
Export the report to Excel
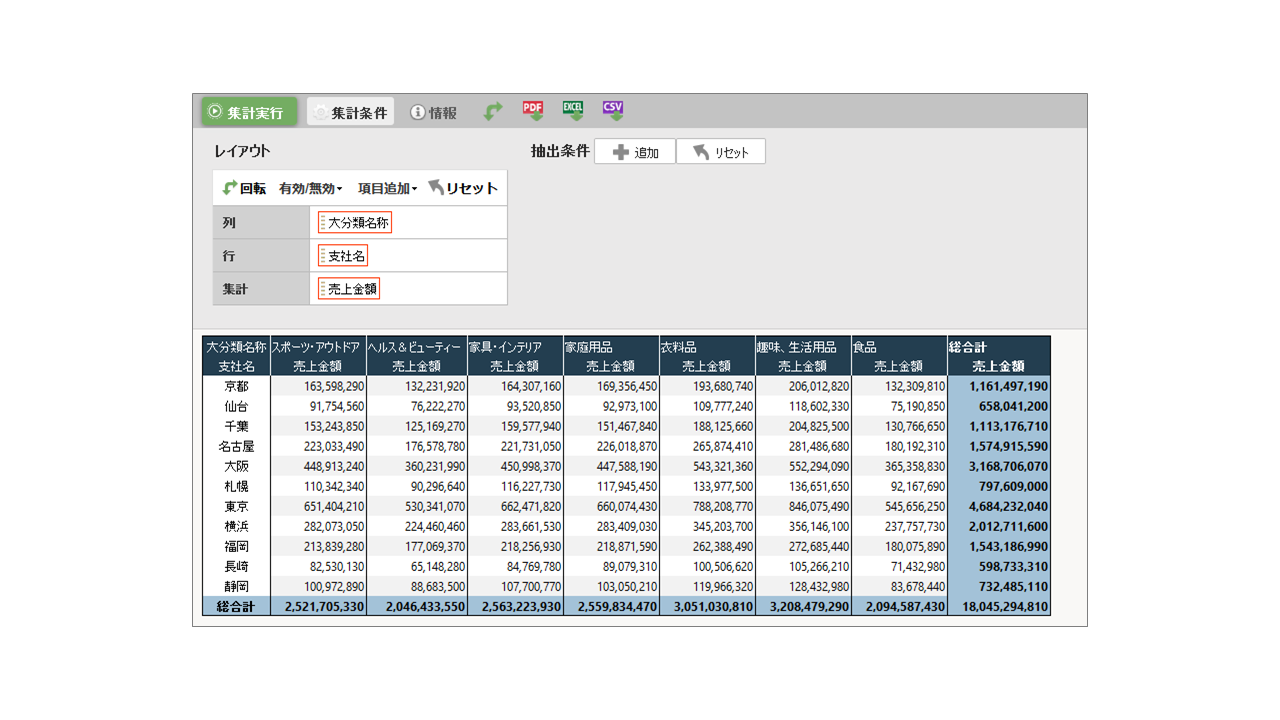[x=573, y=111]
